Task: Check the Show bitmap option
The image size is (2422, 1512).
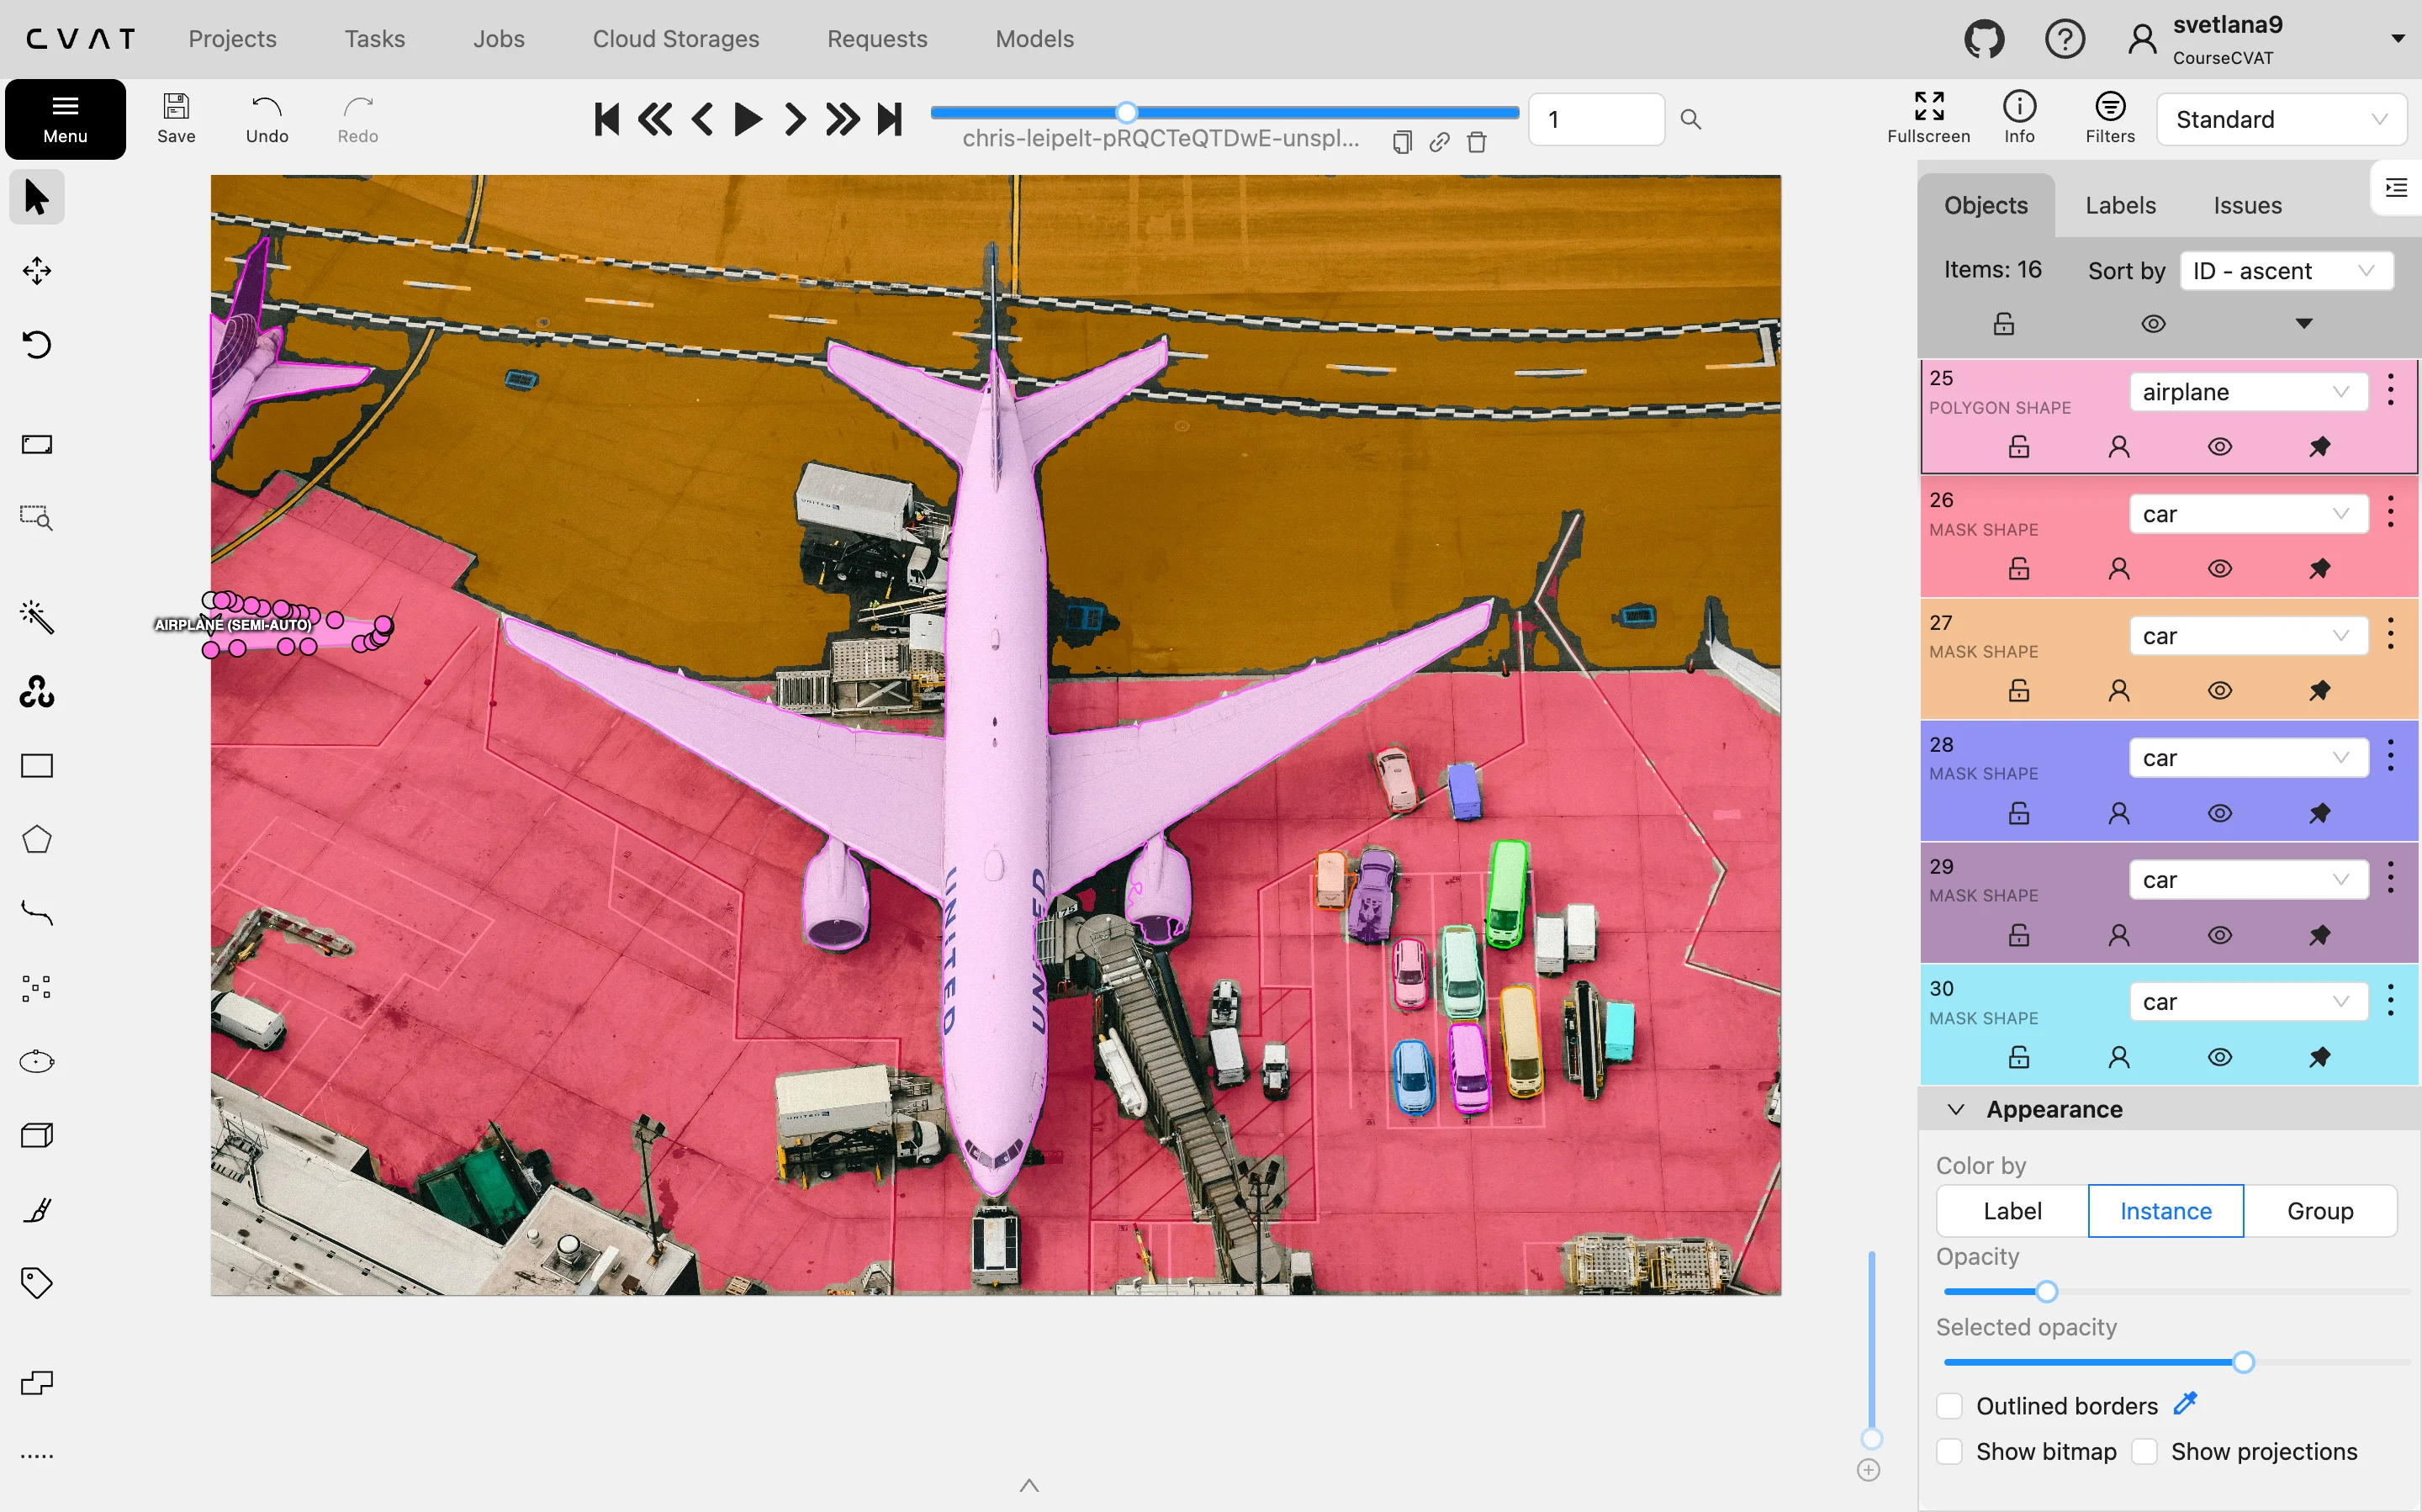Action: pos(1949,1451)
